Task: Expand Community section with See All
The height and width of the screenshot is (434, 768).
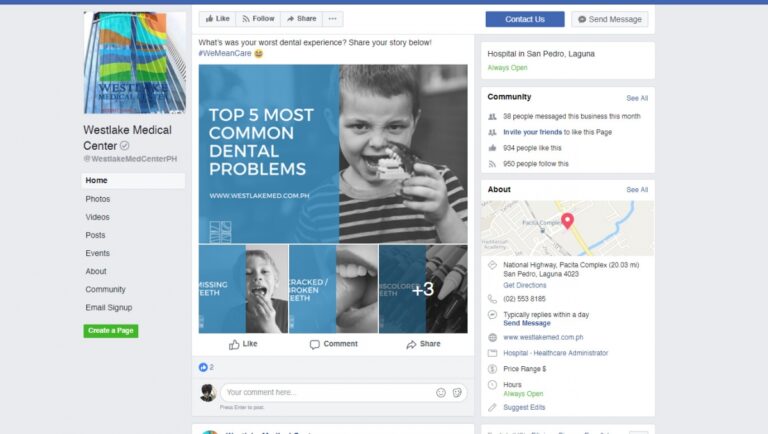Action: (637, 98)
